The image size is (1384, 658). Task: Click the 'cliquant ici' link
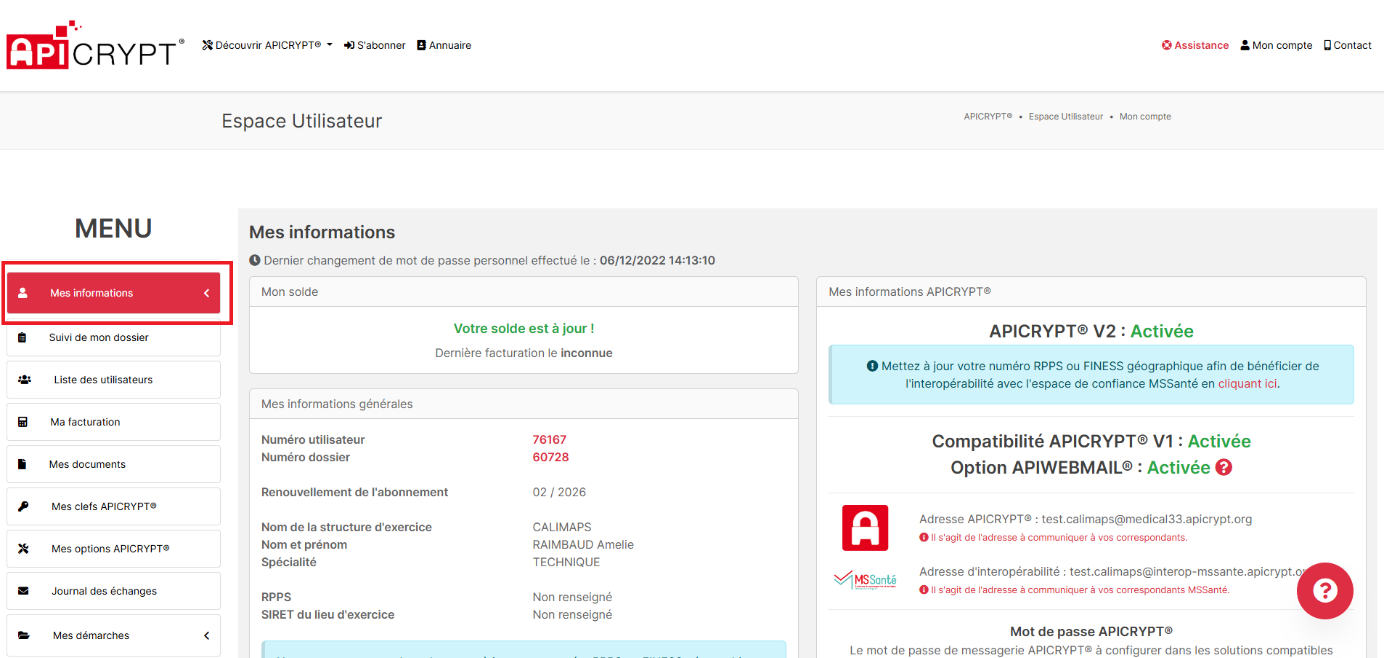(x=1247, y=383)
